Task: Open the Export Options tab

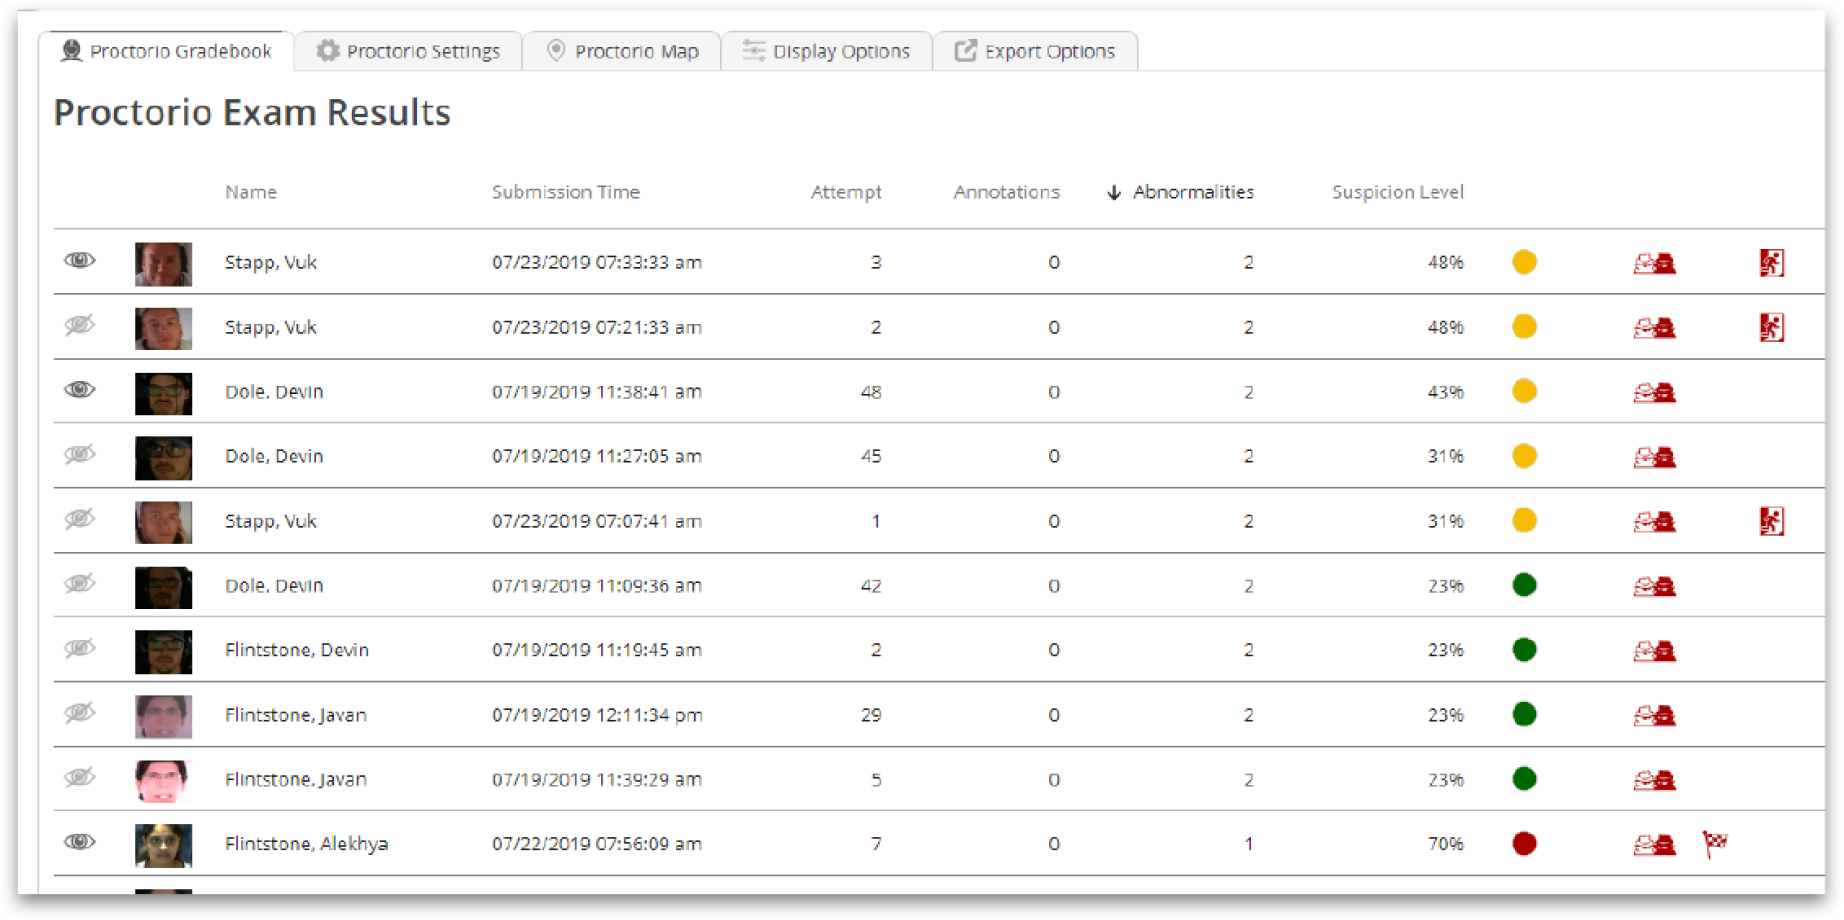Action: [x=1035, y=51]
